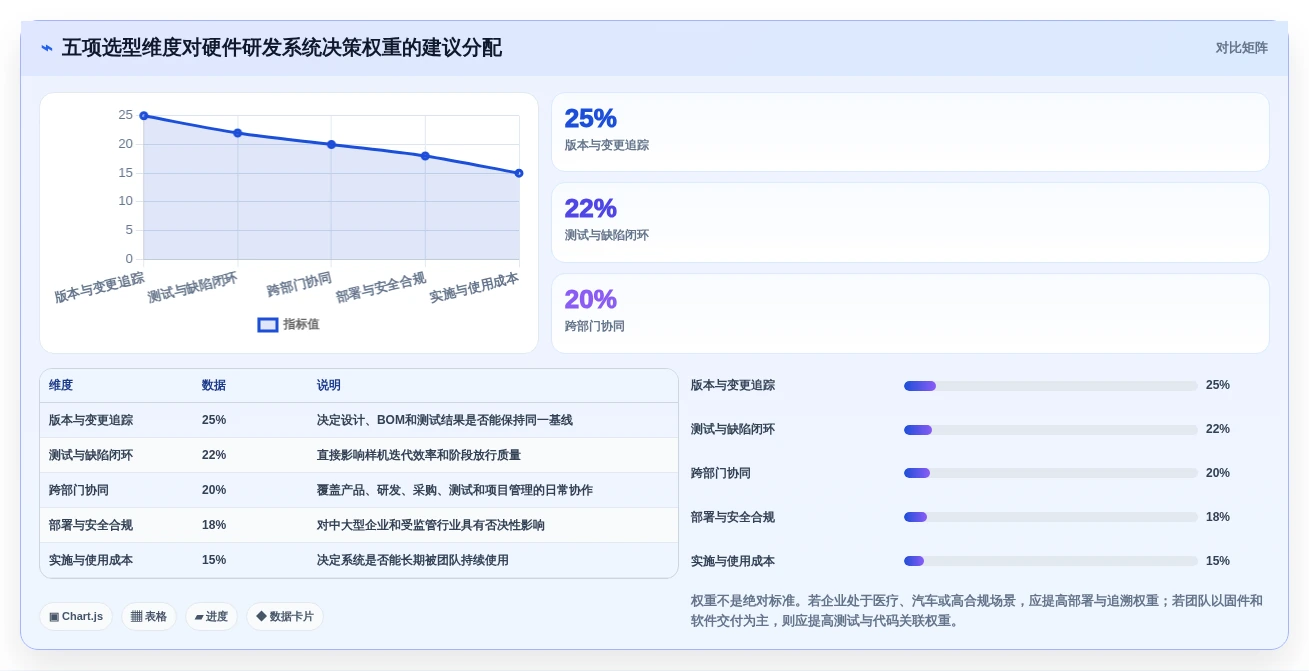Click the 18% value in table
Screen dimensions: 1309x671
pos(214,525)
